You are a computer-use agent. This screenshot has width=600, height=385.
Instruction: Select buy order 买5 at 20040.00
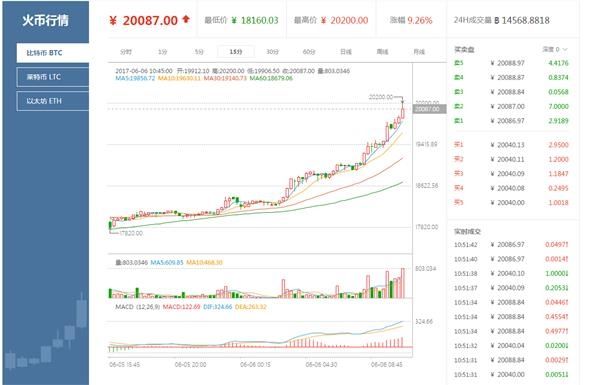(x=511, y=203)
